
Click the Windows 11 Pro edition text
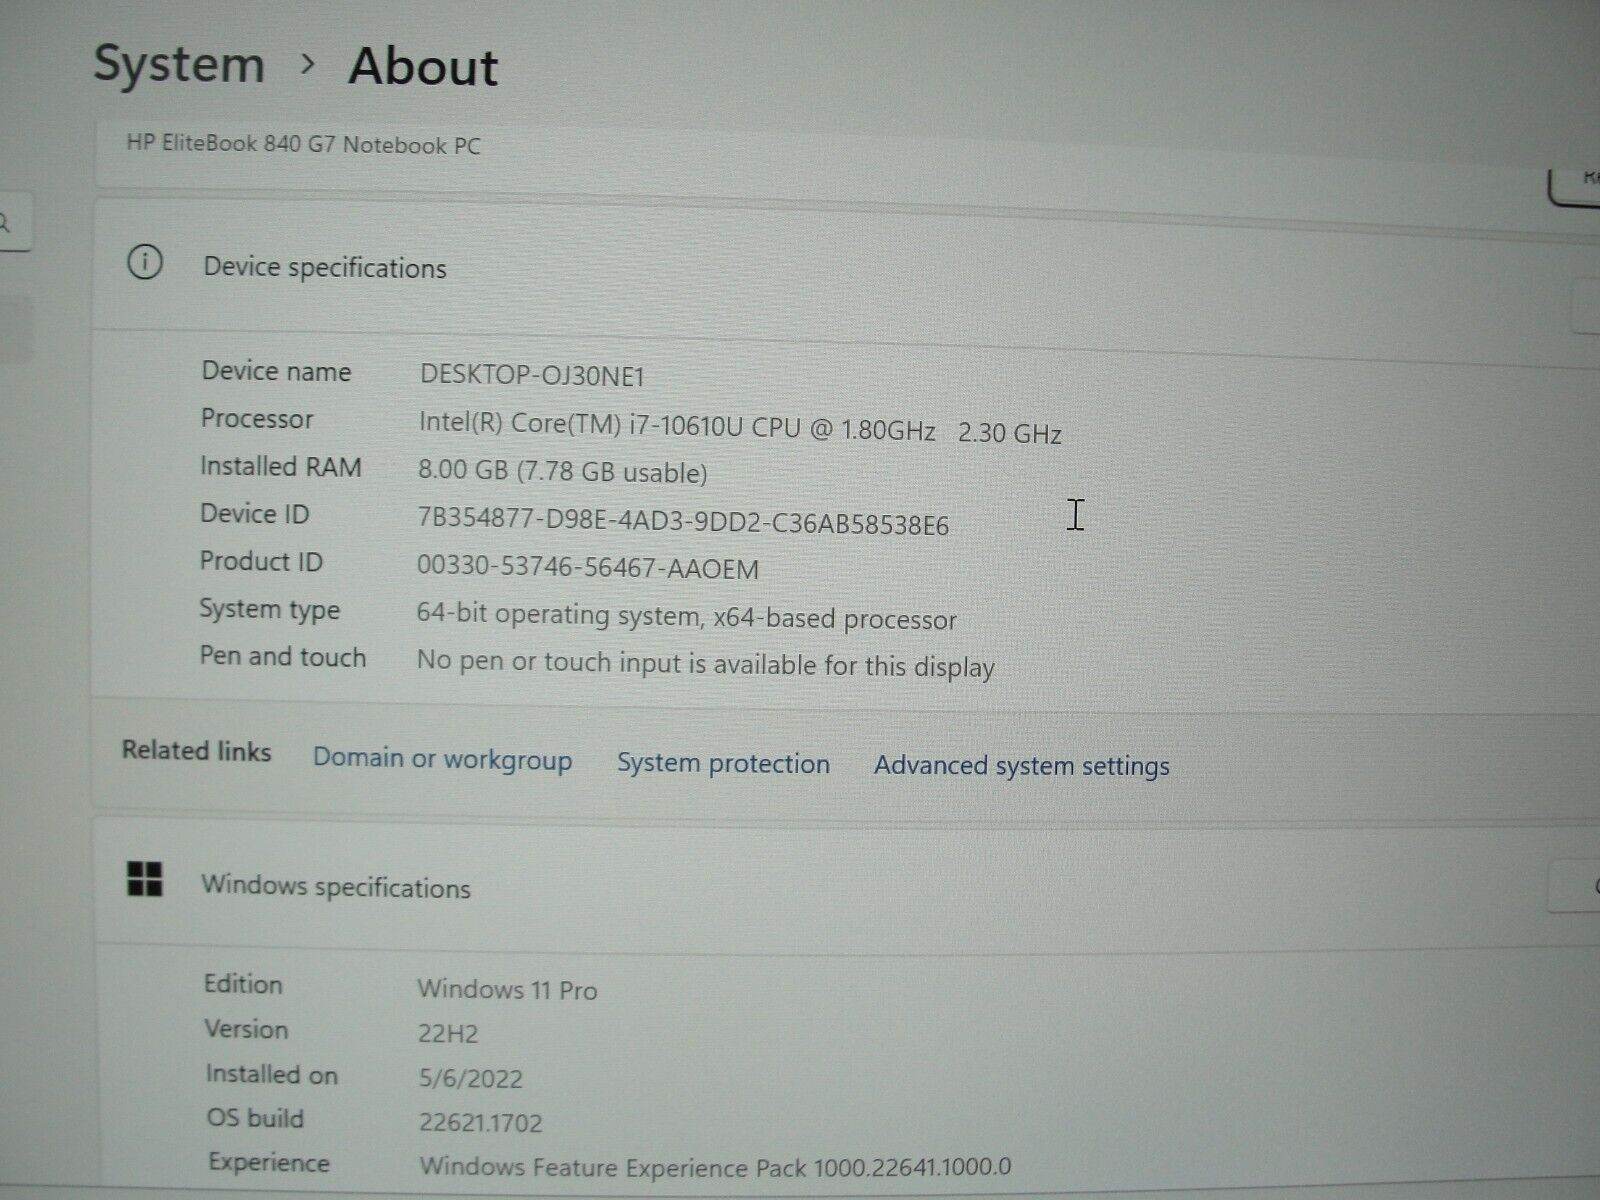pos(507,990)
